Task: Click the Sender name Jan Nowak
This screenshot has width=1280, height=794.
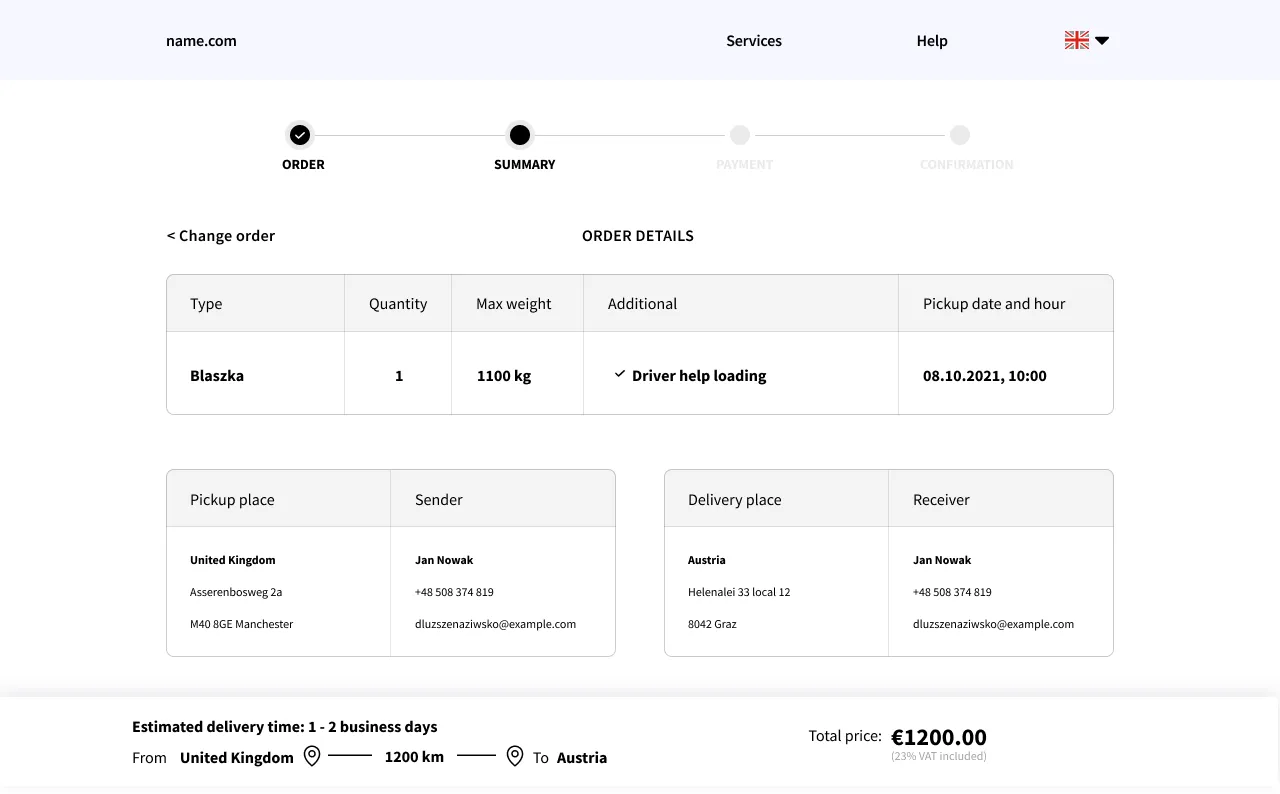Action: [x=444, y=560]
